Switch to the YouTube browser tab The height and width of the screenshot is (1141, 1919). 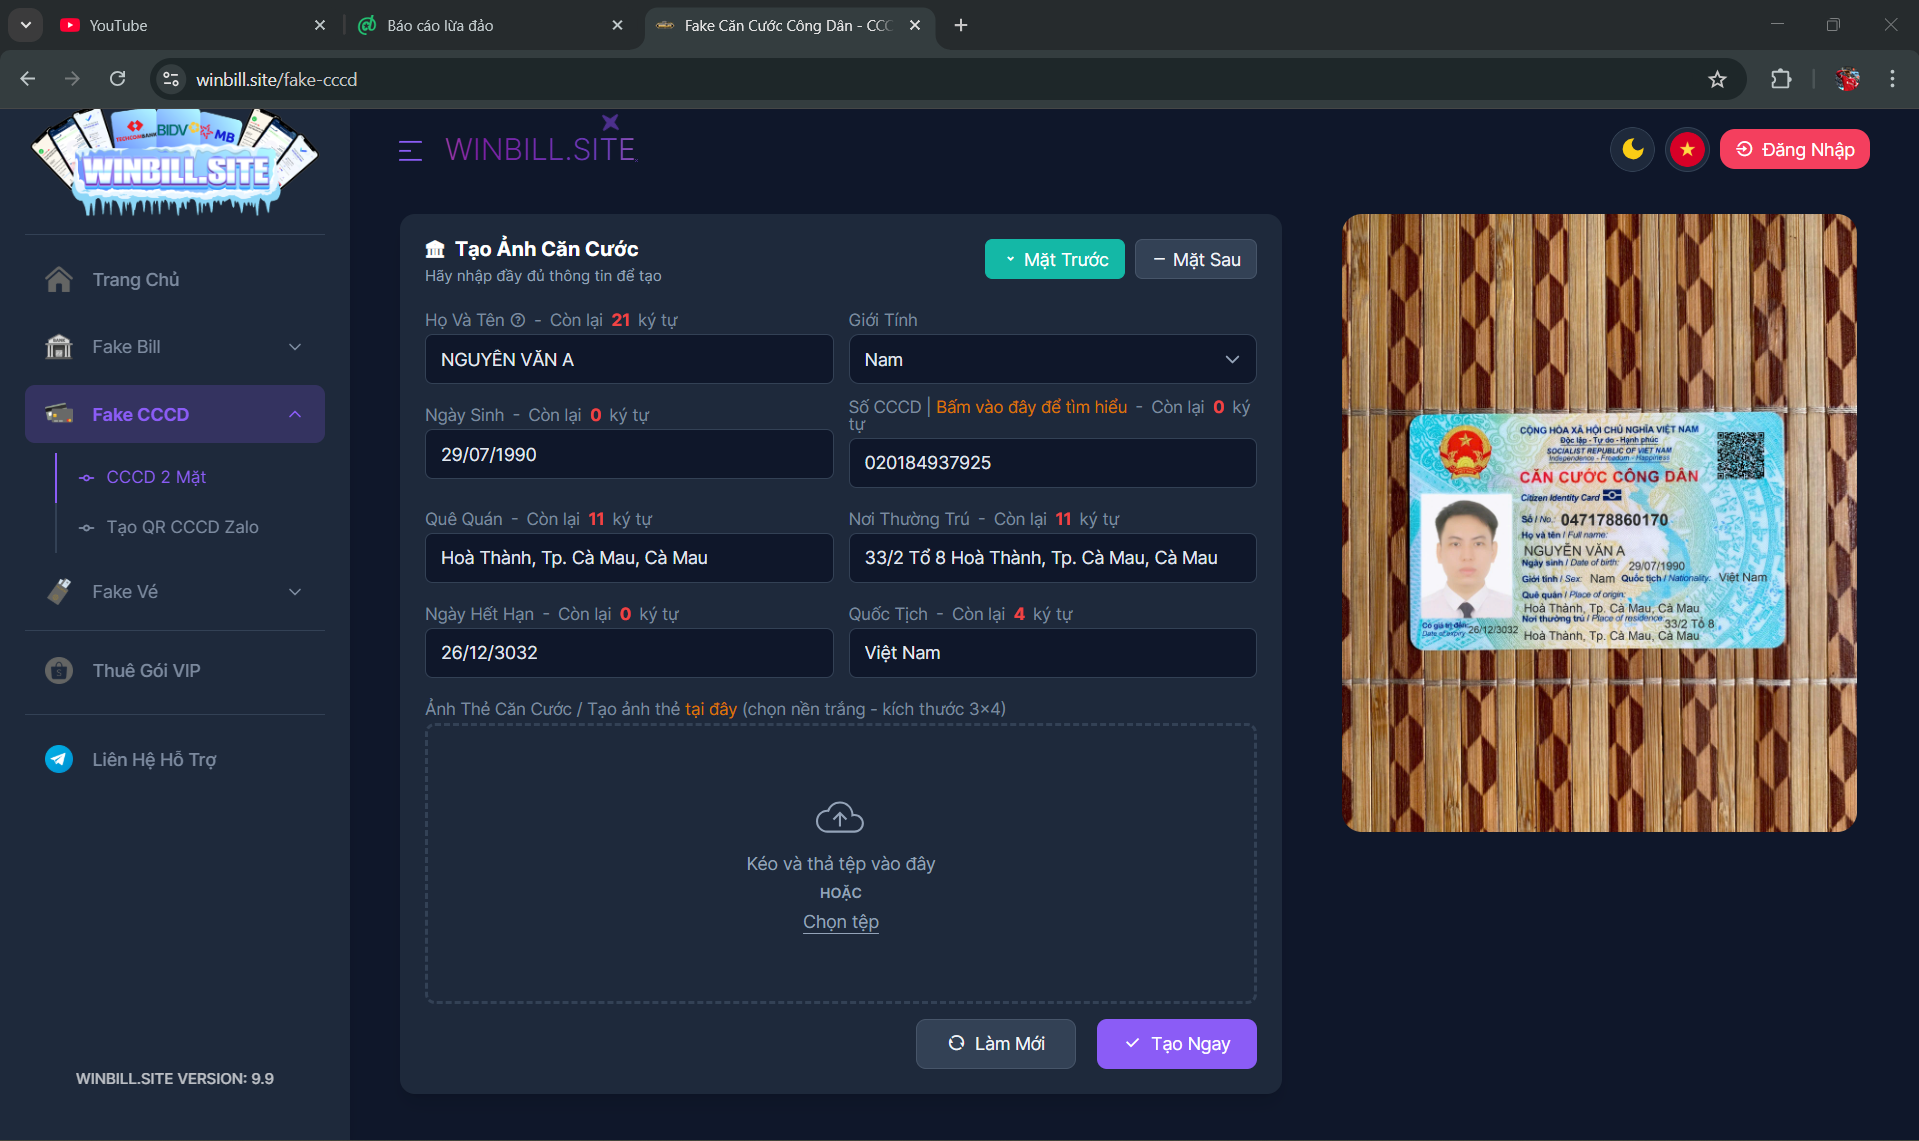pos(190,25)
